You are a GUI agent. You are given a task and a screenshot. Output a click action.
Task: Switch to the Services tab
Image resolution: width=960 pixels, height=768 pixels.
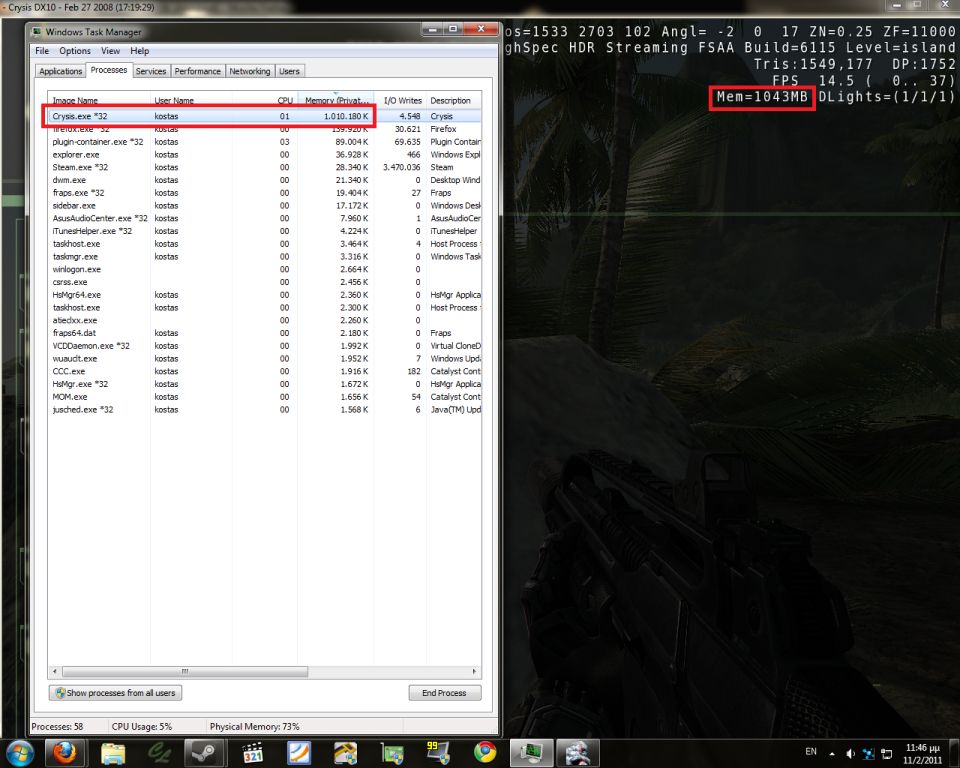[x=151, y=71]
